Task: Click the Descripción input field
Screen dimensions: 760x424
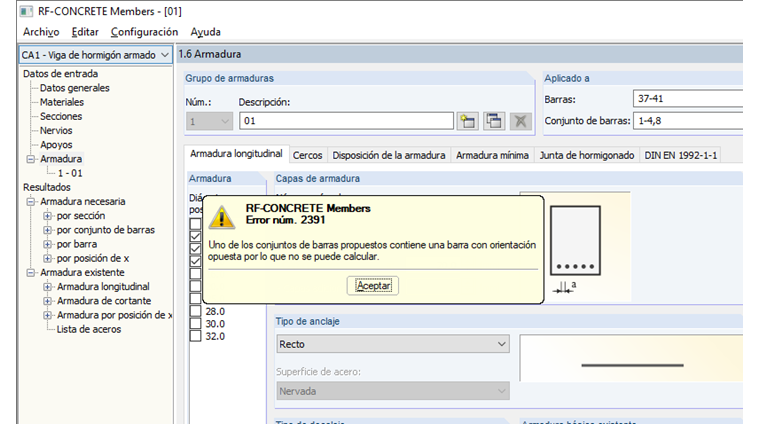Action: (346, 121)
